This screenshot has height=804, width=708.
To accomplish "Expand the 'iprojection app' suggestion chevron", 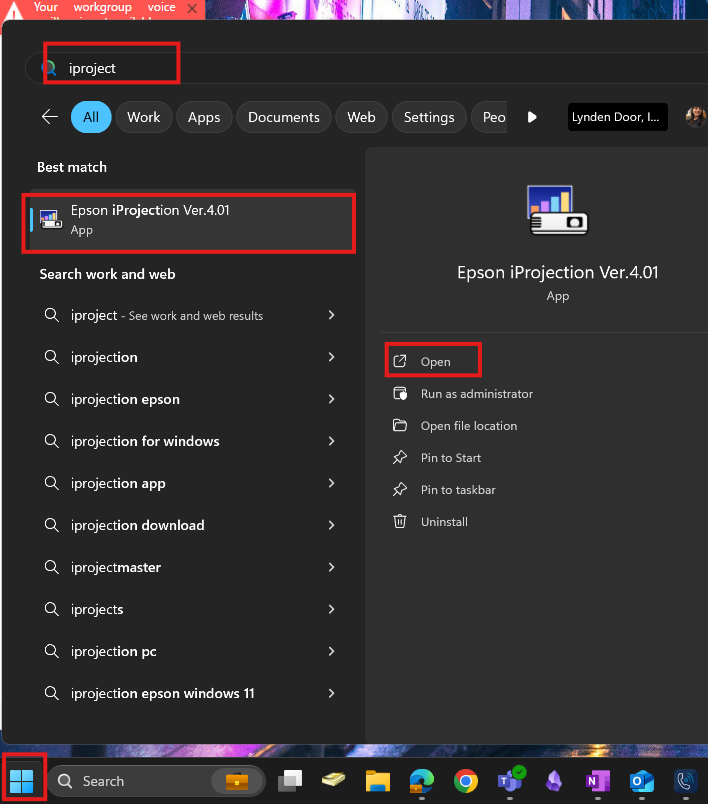I will tap(331, 483).
